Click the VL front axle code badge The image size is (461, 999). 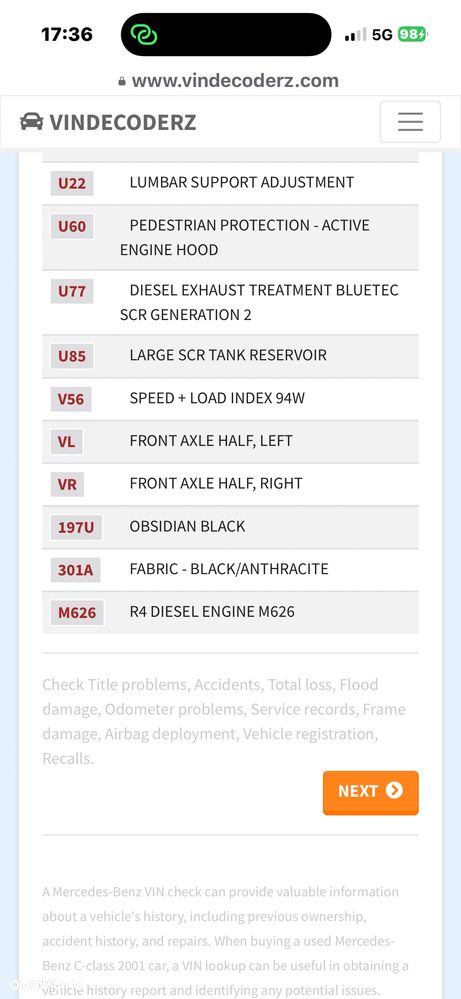click(x=66, y=442)
